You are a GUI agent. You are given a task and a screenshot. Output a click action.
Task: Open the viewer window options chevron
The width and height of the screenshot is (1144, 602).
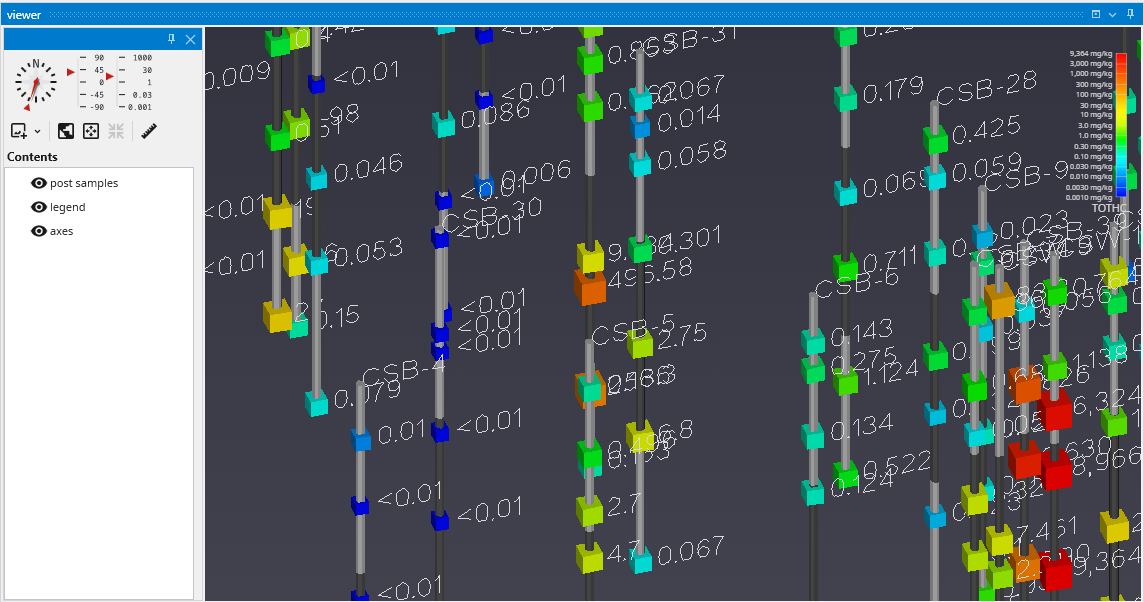pos(1112,14)
